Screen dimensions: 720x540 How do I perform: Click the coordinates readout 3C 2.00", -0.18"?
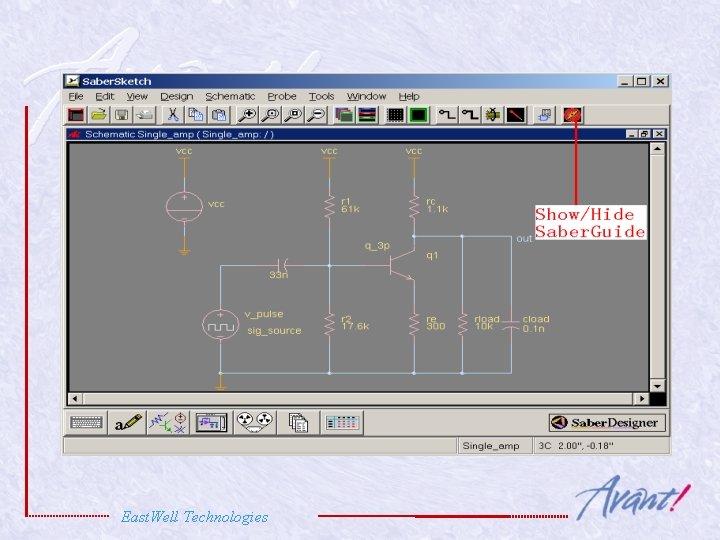coord(576,446)
